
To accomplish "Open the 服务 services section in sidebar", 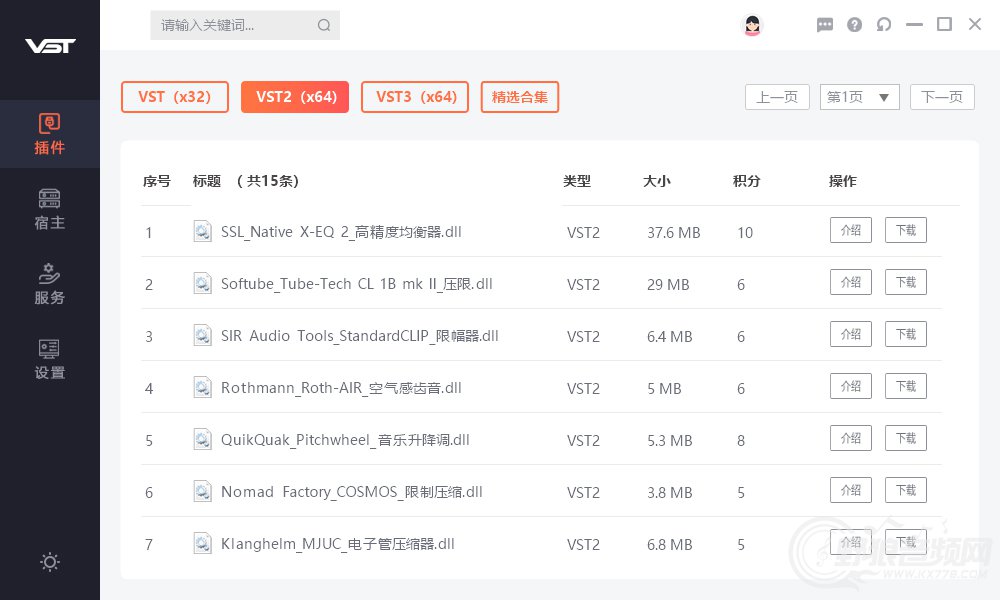I will point(50,284).
